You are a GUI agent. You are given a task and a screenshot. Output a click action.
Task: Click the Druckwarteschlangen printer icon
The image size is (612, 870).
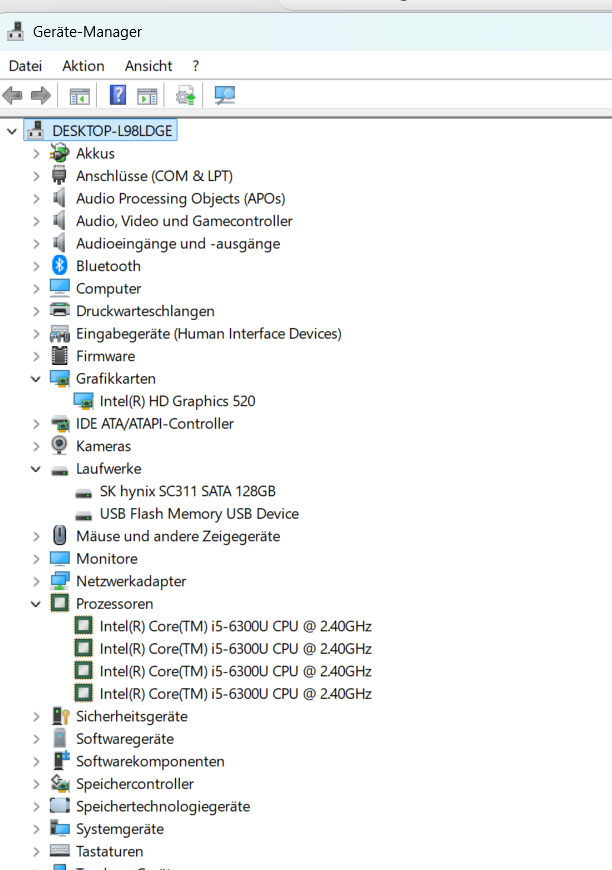[59, 310]
